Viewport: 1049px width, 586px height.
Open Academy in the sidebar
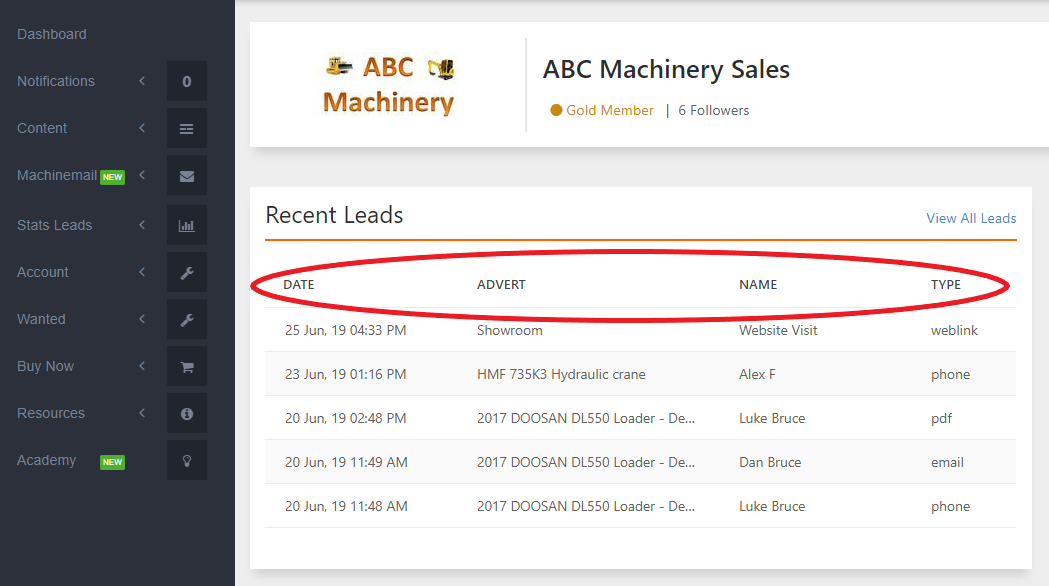[46, 460]
